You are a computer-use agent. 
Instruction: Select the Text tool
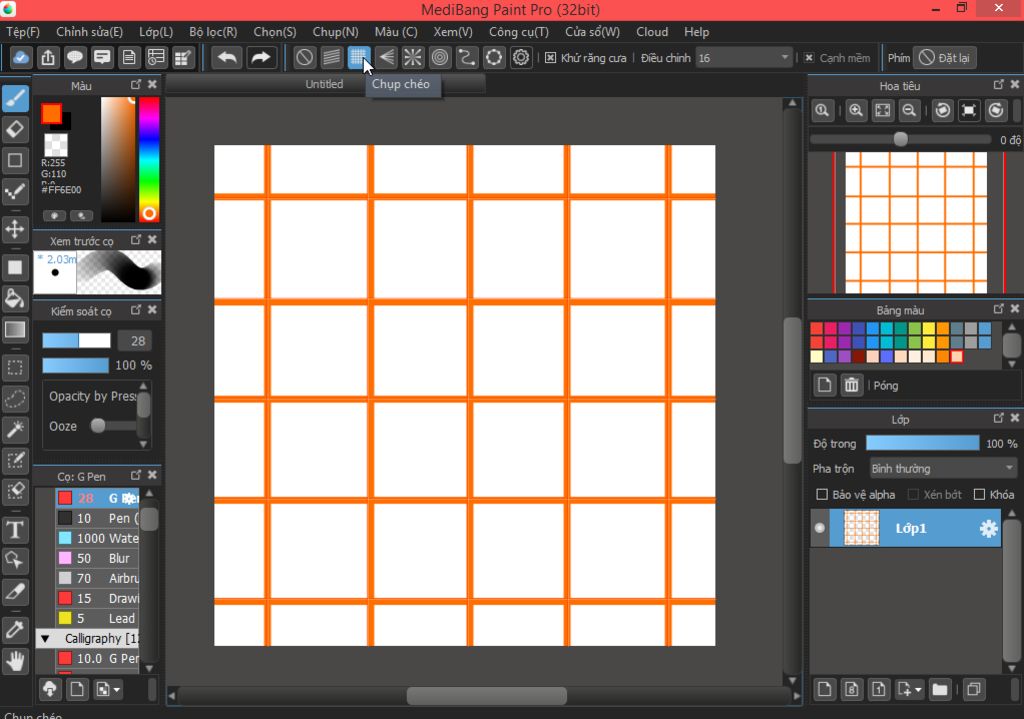[x=16, y=530]
